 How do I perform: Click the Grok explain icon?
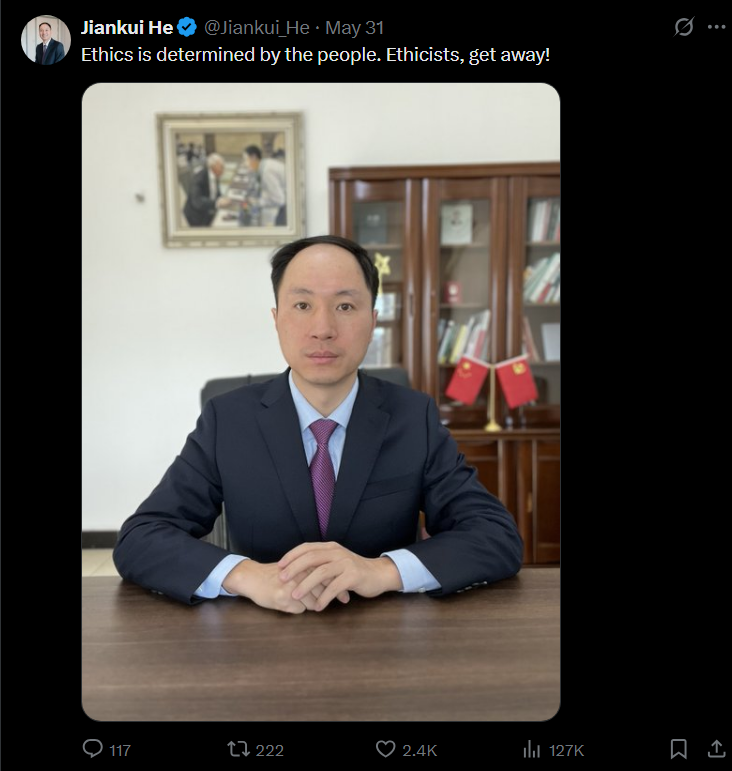click(683, 27)
